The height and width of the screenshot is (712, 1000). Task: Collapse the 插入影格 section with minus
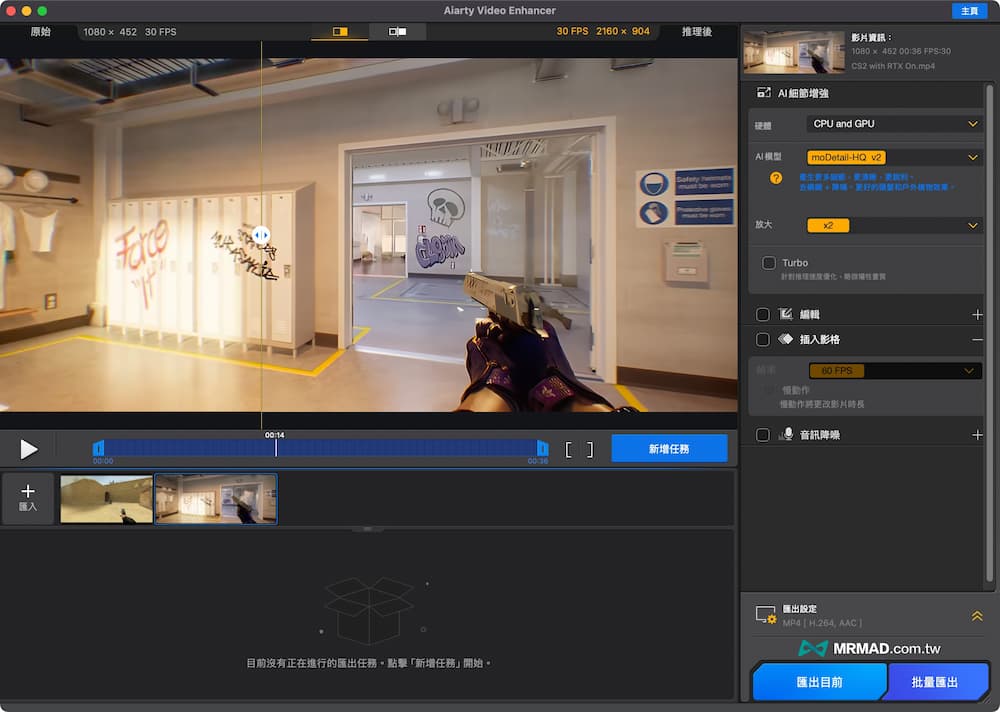977,340
